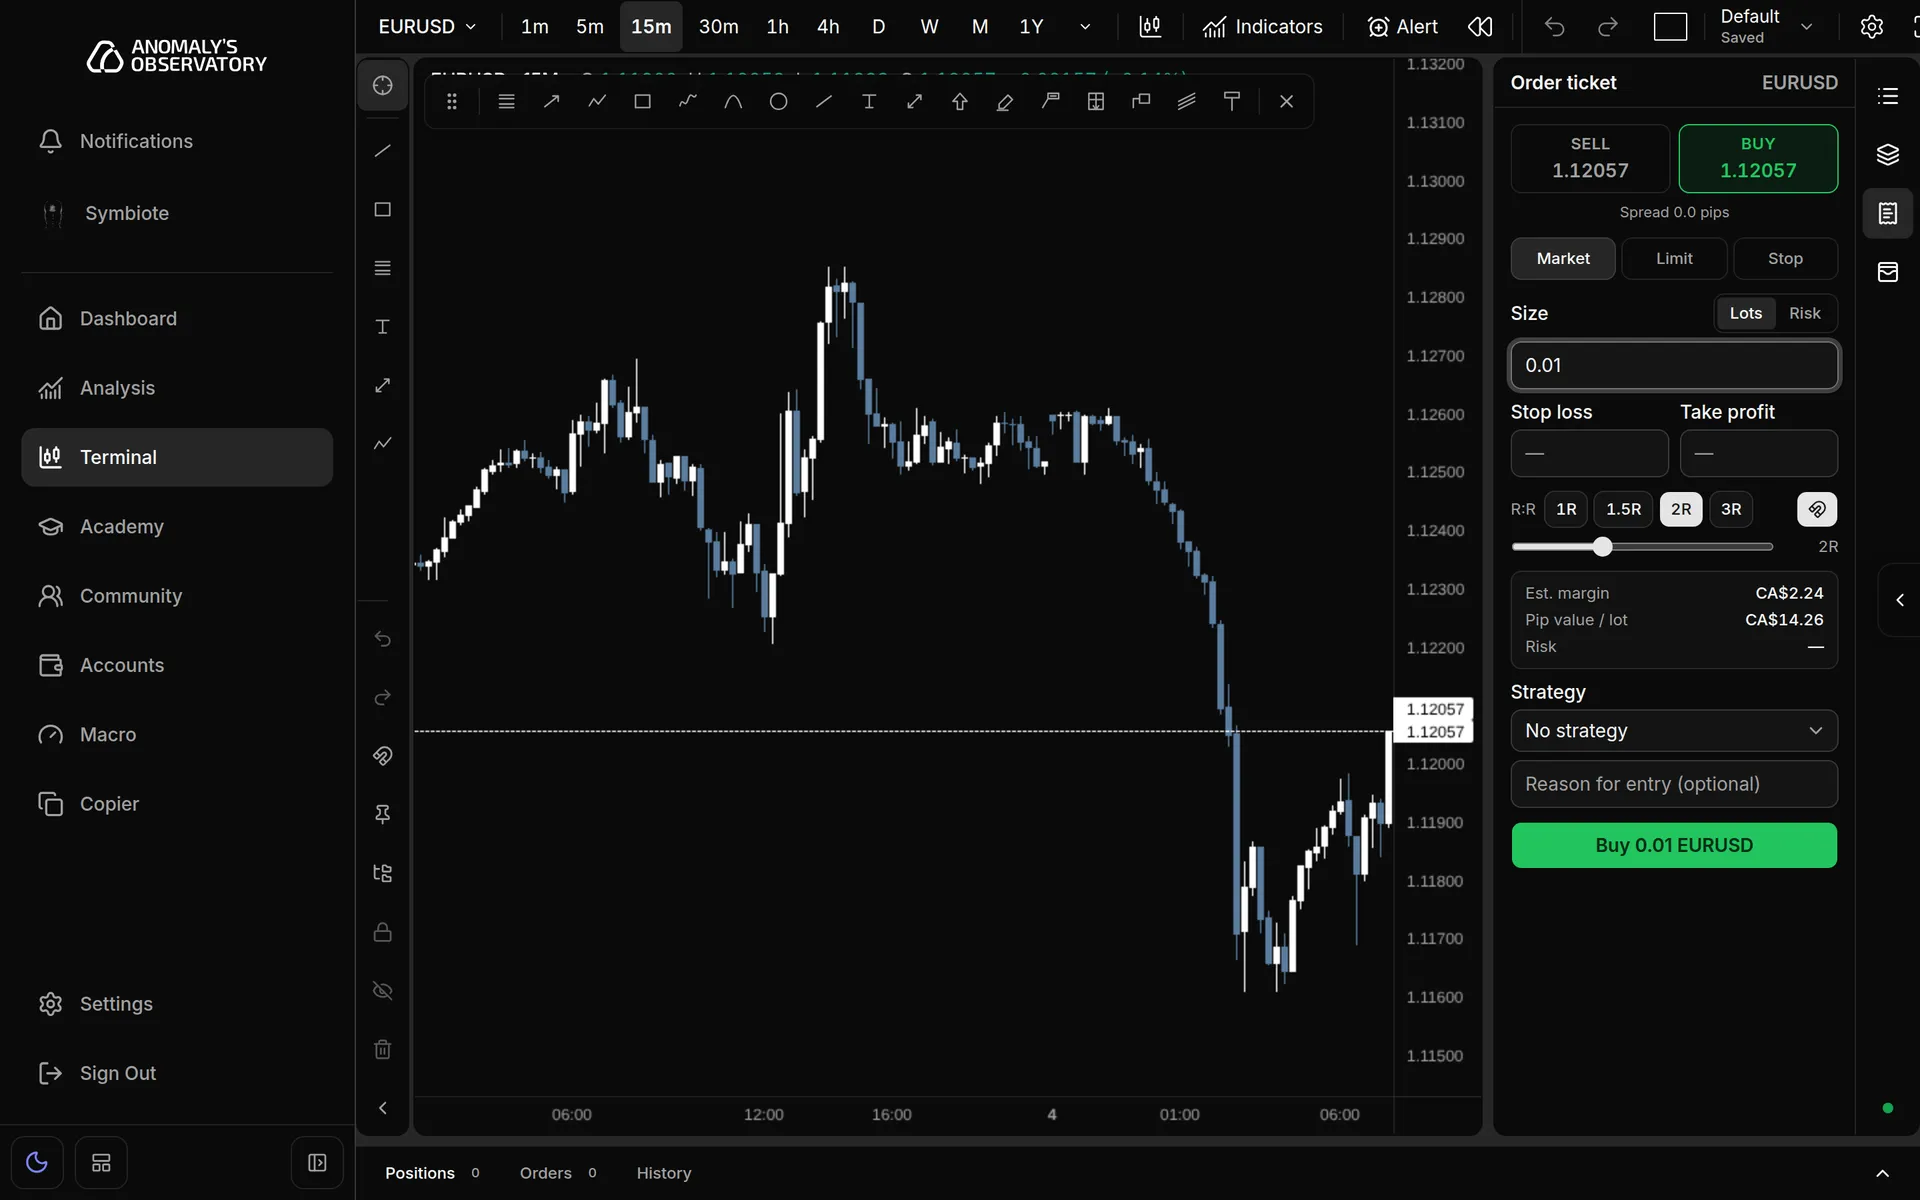1920x1200 pixels.
Task: Open the watchlist list icon in right rail
Action: point(1888,96)
